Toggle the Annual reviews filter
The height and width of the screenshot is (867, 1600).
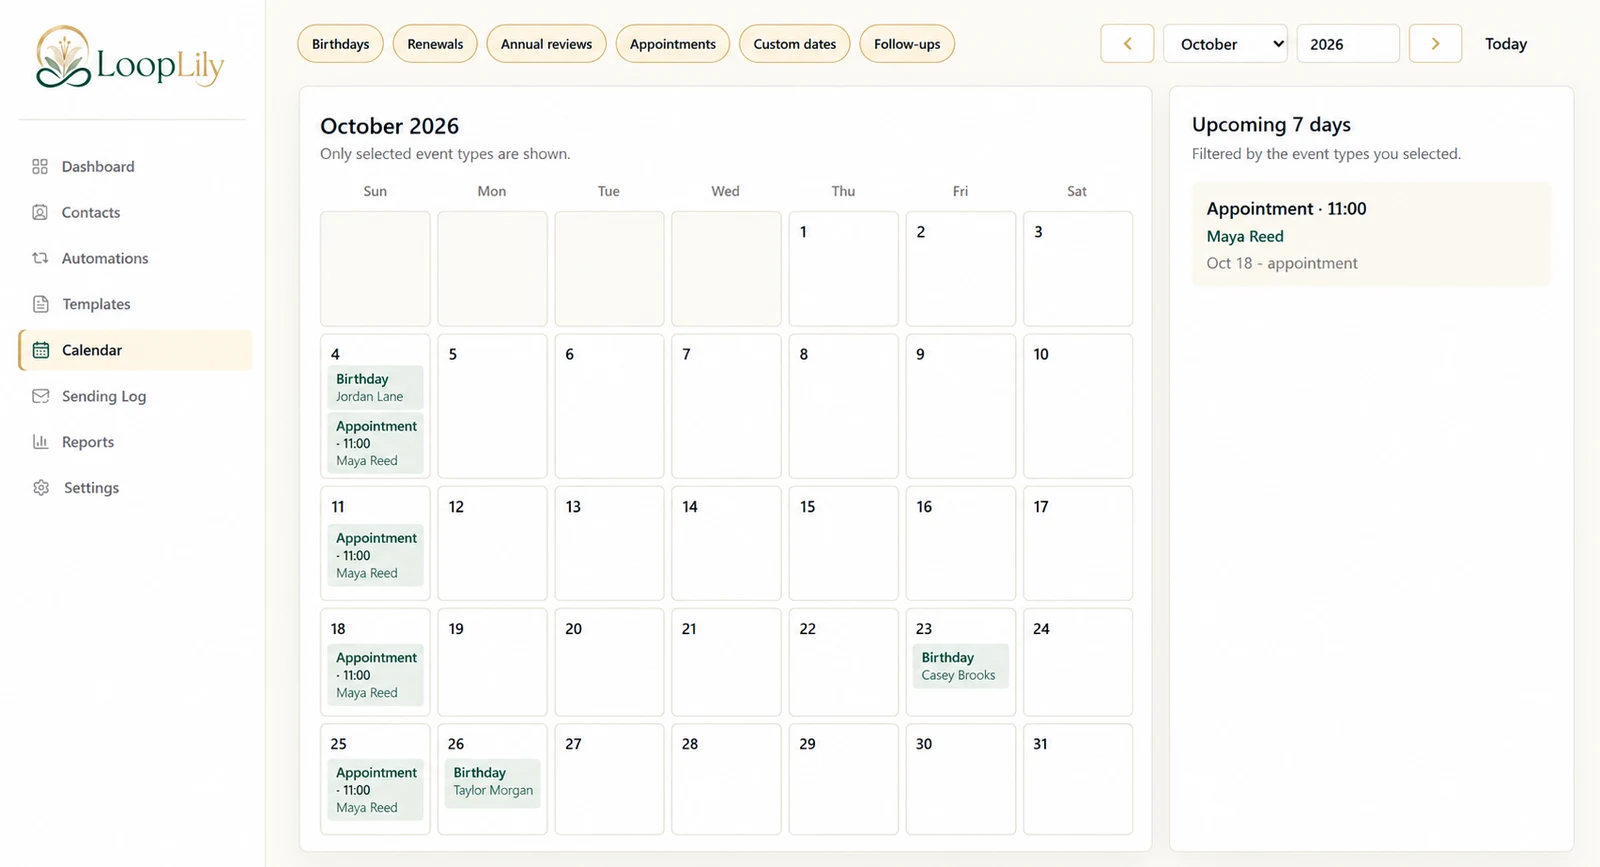[546, 44]
